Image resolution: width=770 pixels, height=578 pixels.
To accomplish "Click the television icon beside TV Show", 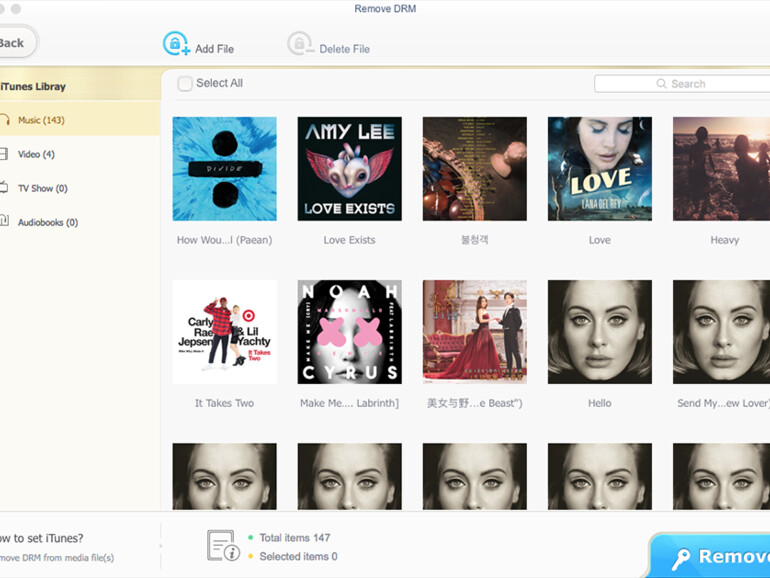I will pyautogui.click(x=4, y=188).
